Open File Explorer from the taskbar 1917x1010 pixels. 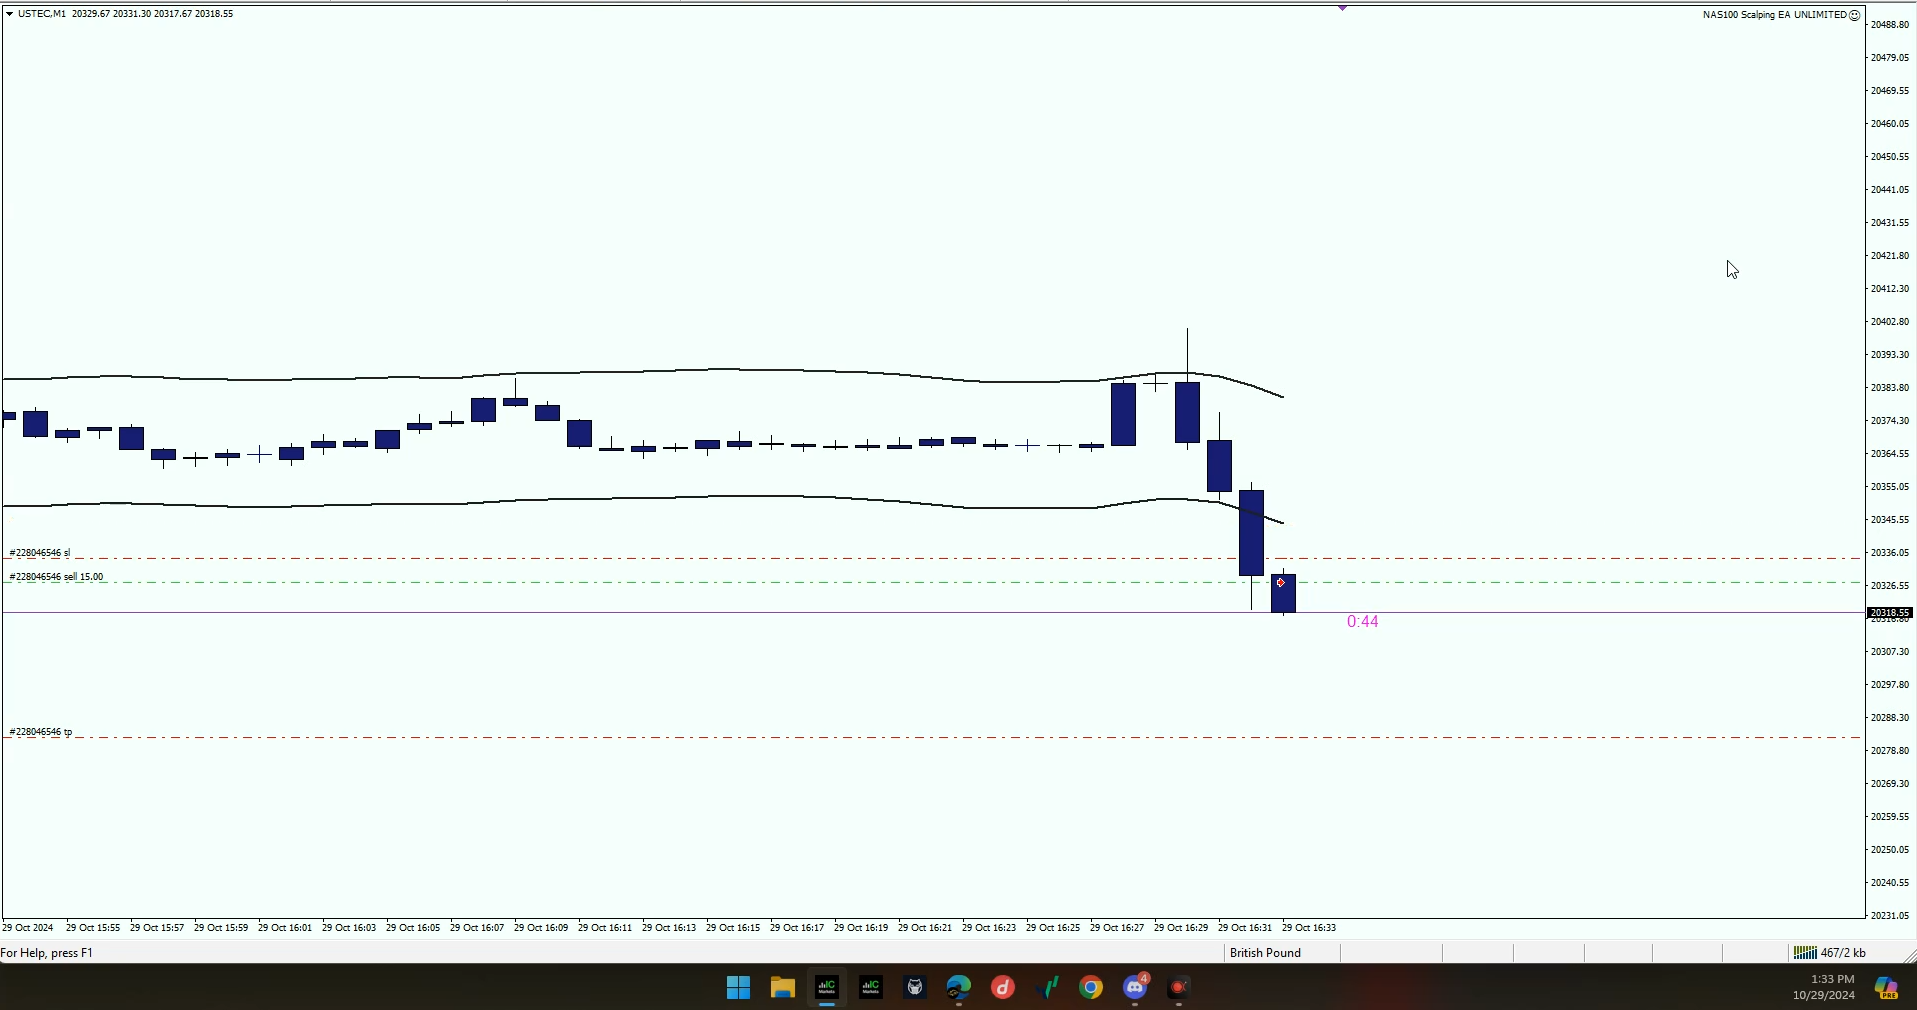click(x=782, y=988)
